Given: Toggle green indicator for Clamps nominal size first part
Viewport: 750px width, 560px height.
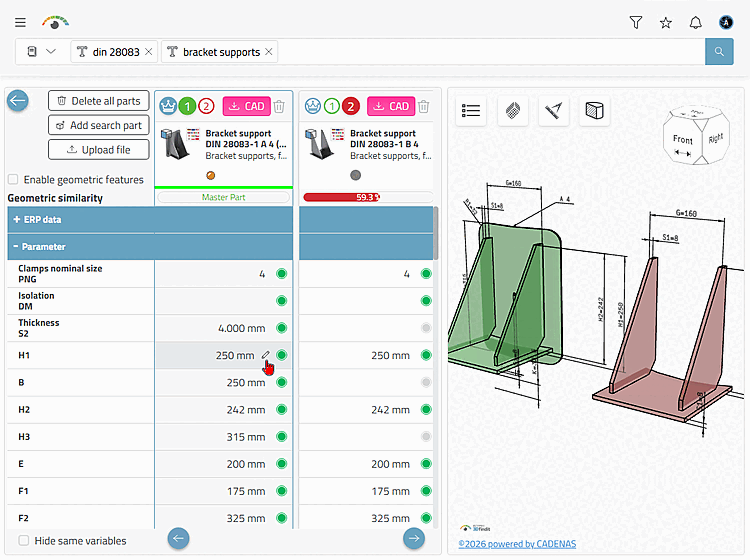Looking at the screenshot, I should pyautogui.click(x=282, y=274).
